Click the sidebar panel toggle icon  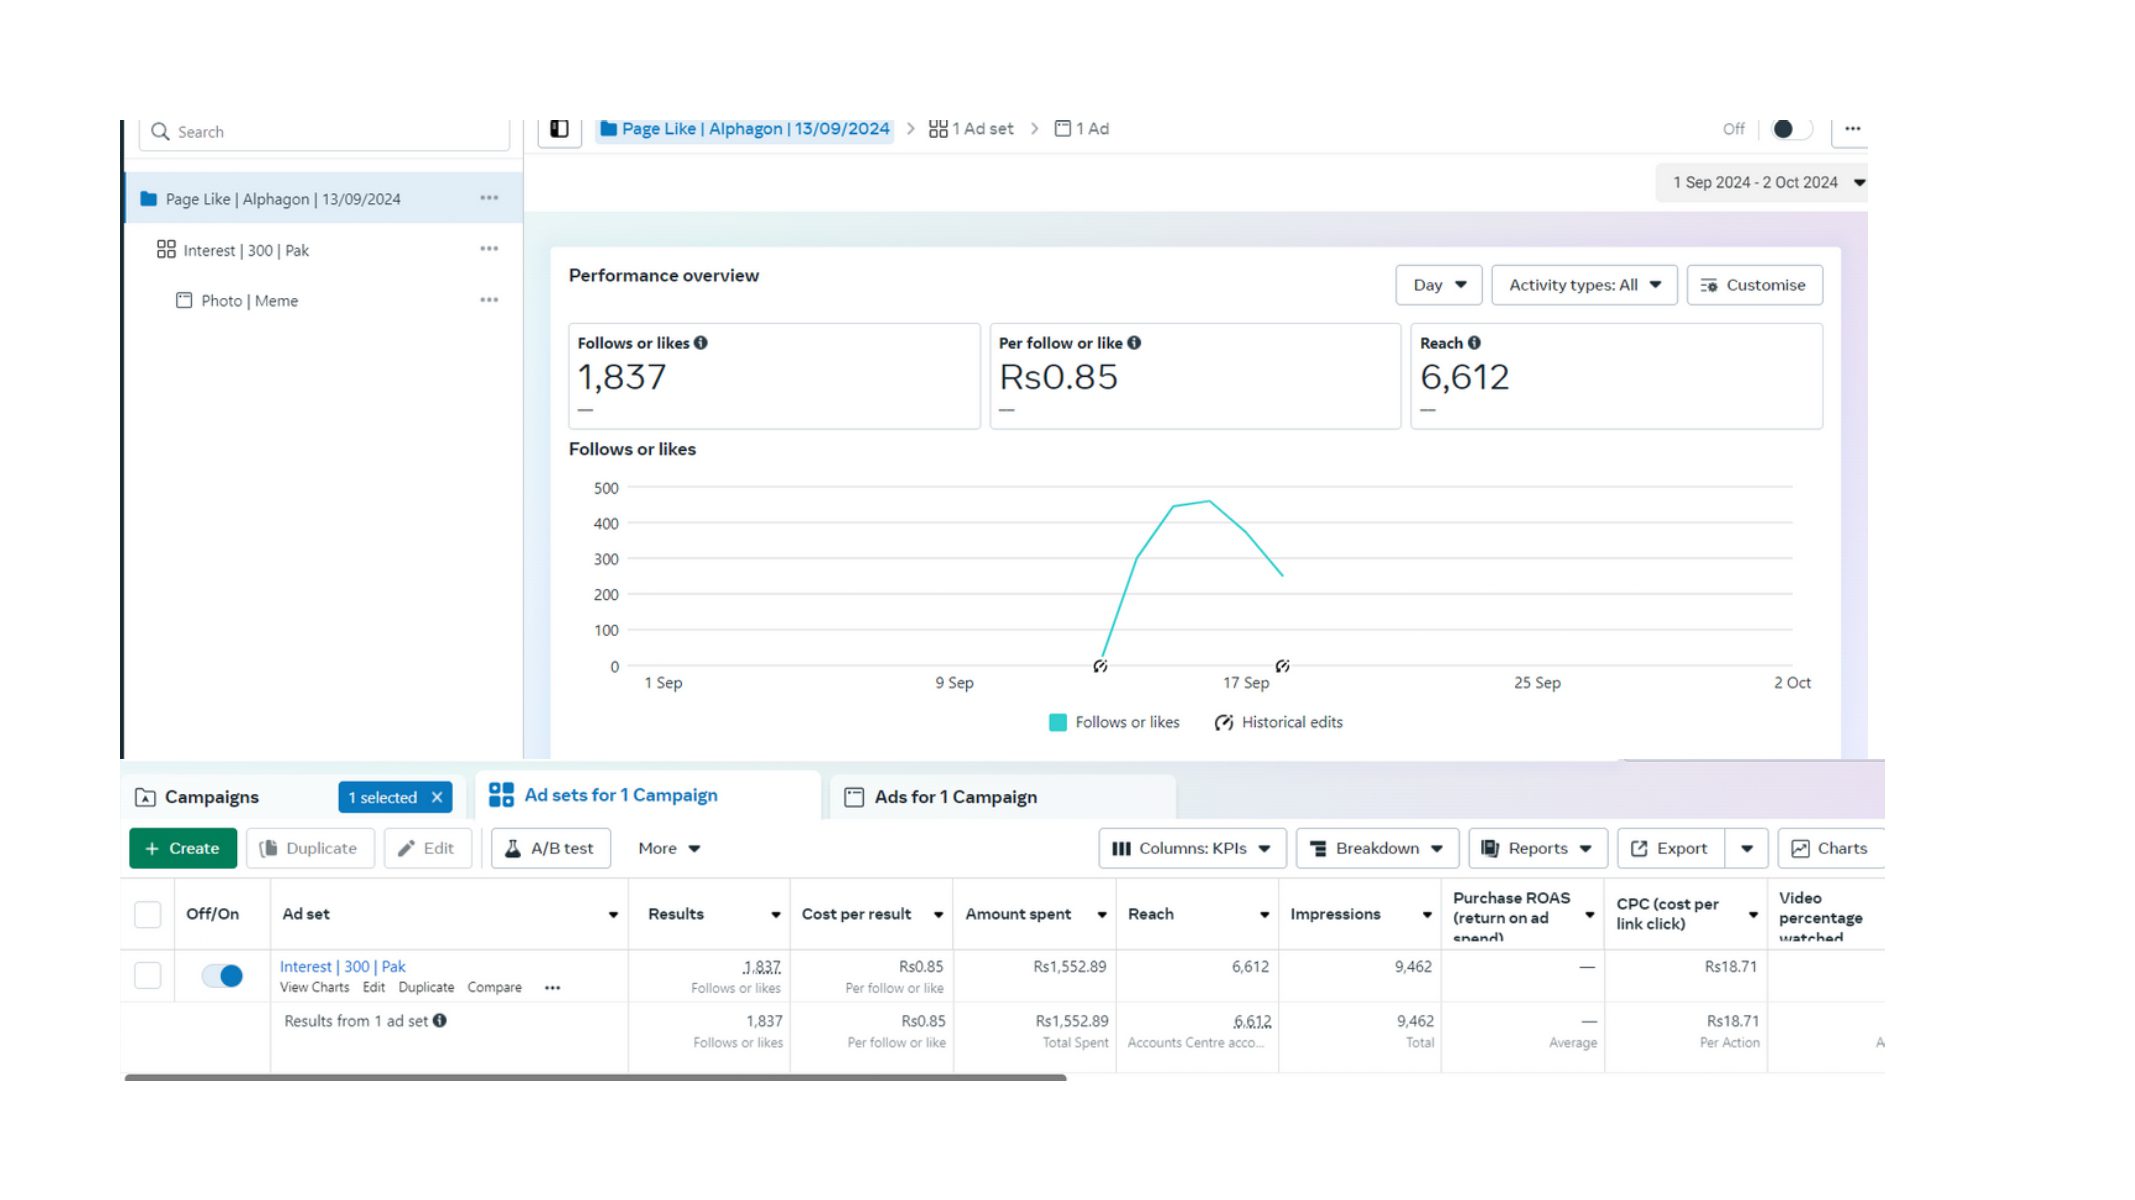coord(559,129)
